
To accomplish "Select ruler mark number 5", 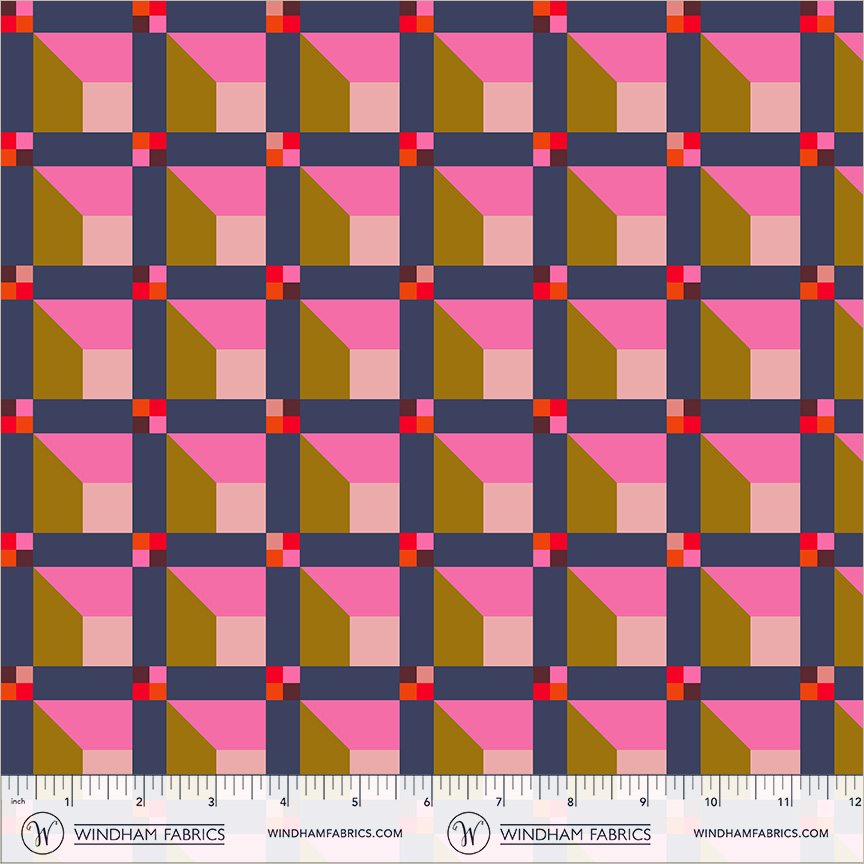I will [355, 802].
